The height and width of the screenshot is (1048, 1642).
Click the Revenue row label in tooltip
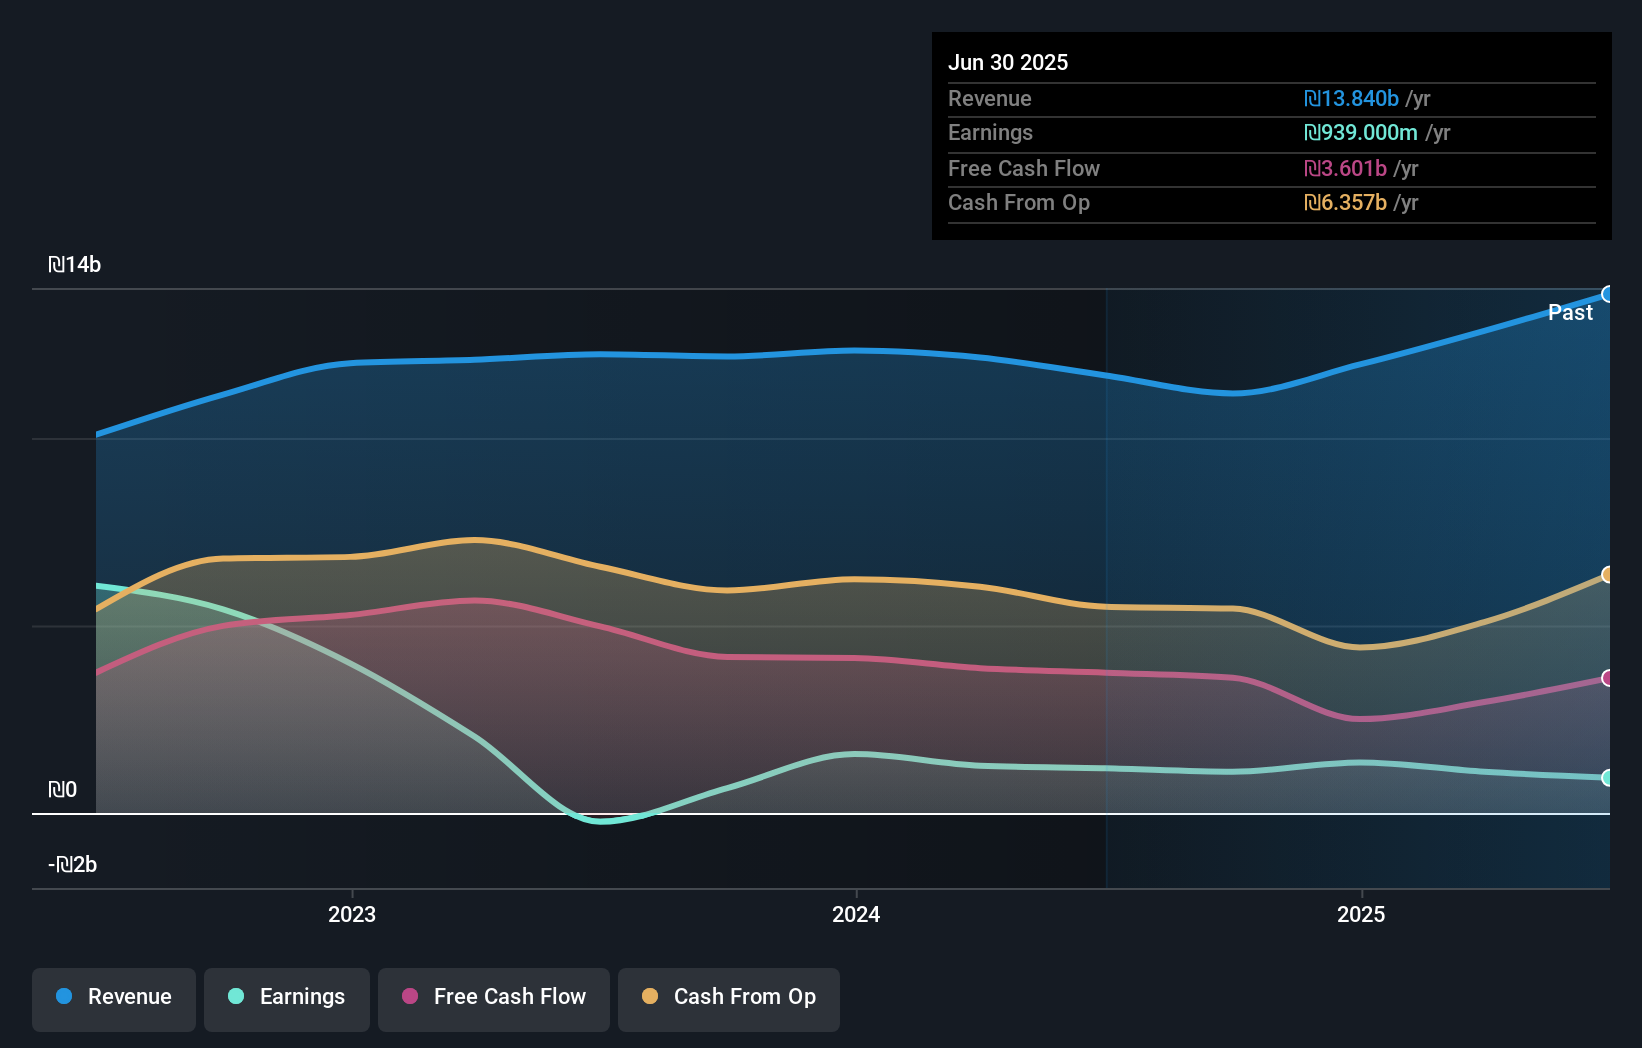pyautogui.click(x=990, y=99)
